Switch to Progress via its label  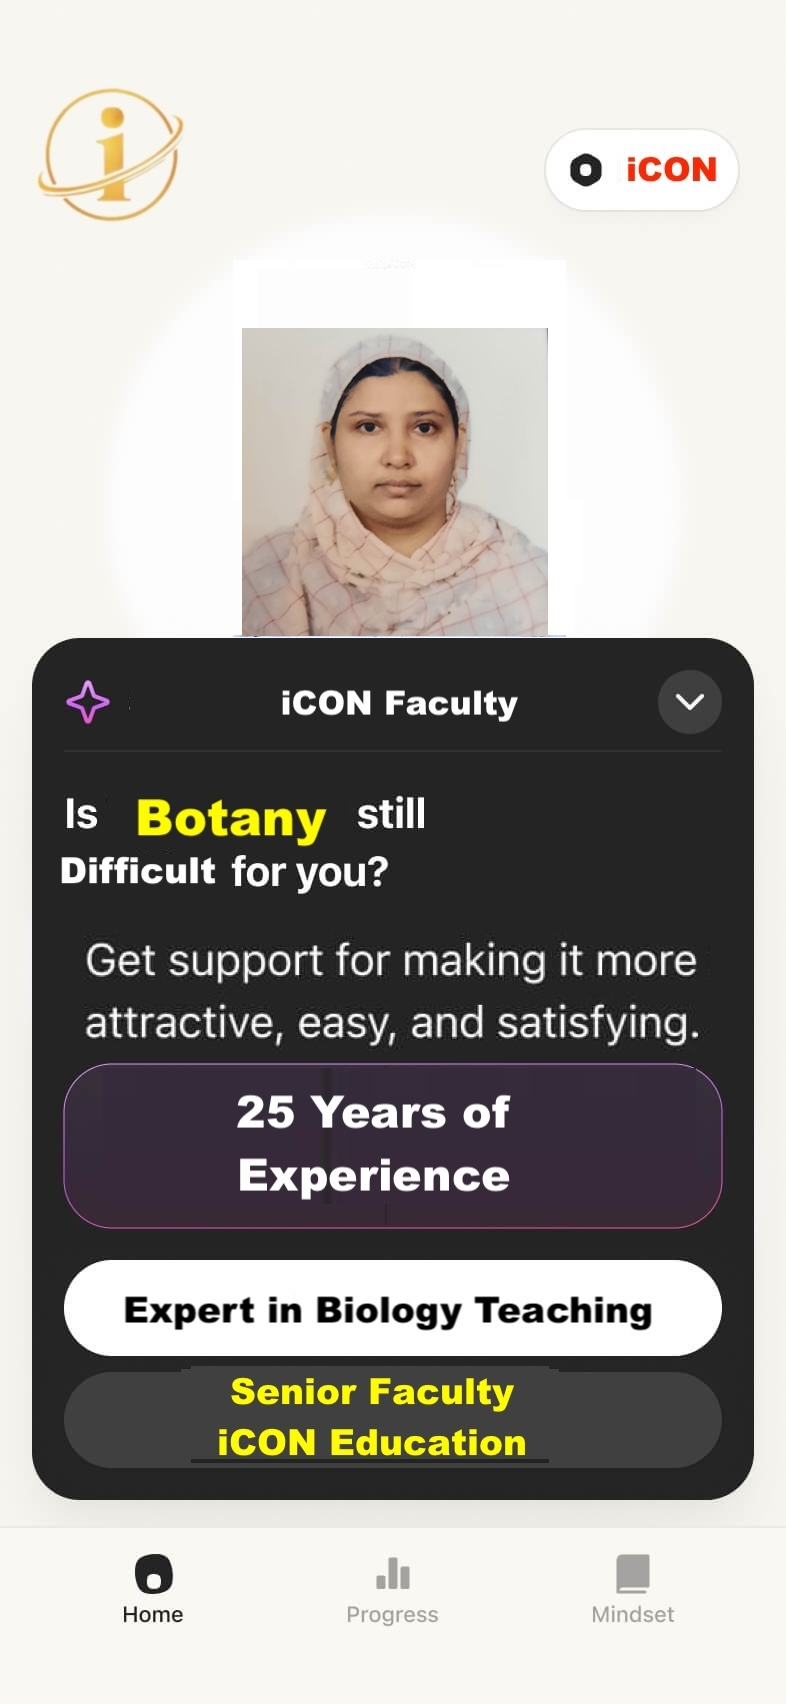point(393,1614)
